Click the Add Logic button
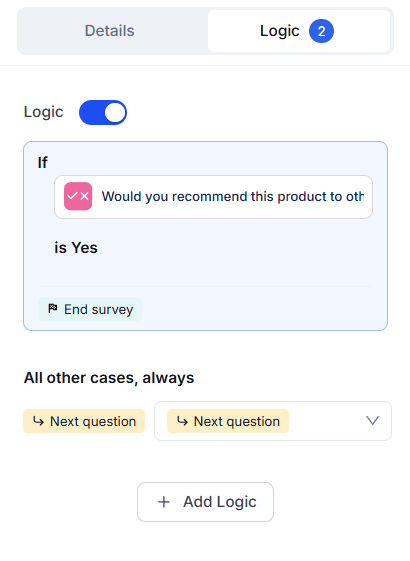410x561 pixels. [205, 502]
